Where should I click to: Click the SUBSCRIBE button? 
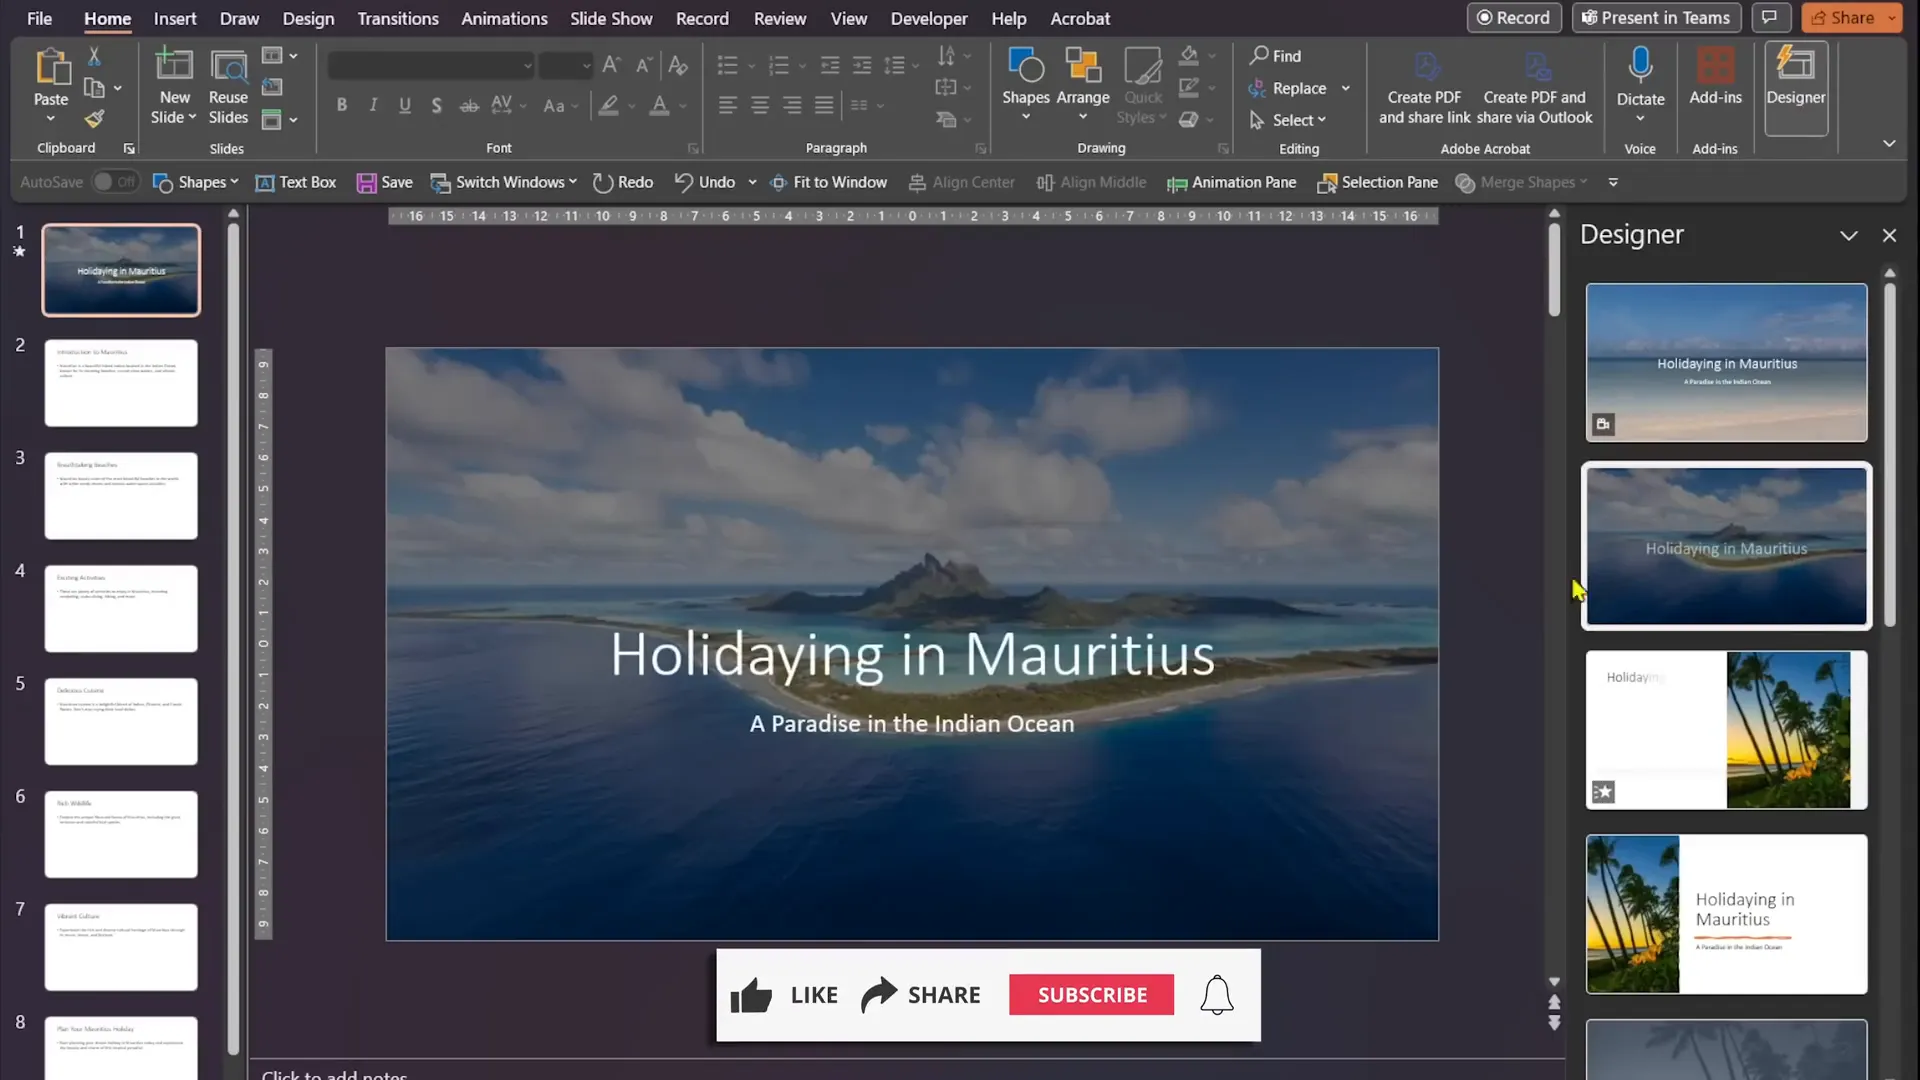(x=1091, y=995)
